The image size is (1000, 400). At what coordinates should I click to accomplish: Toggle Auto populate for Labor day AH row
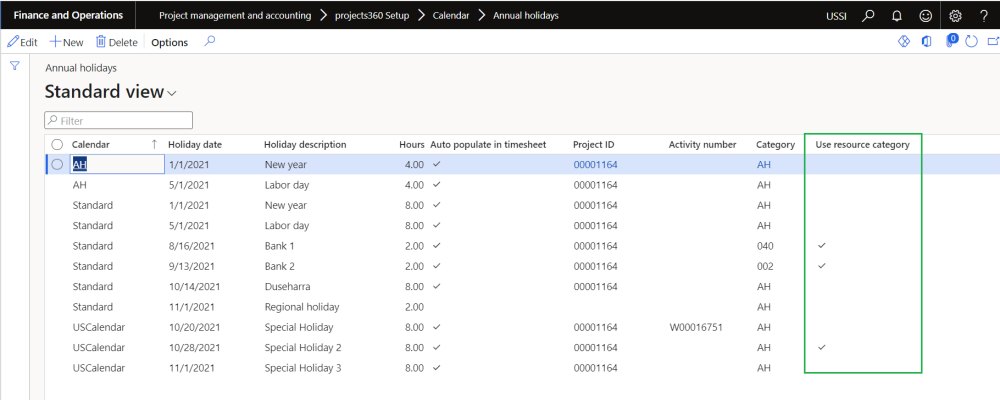(x=437, y=185)
